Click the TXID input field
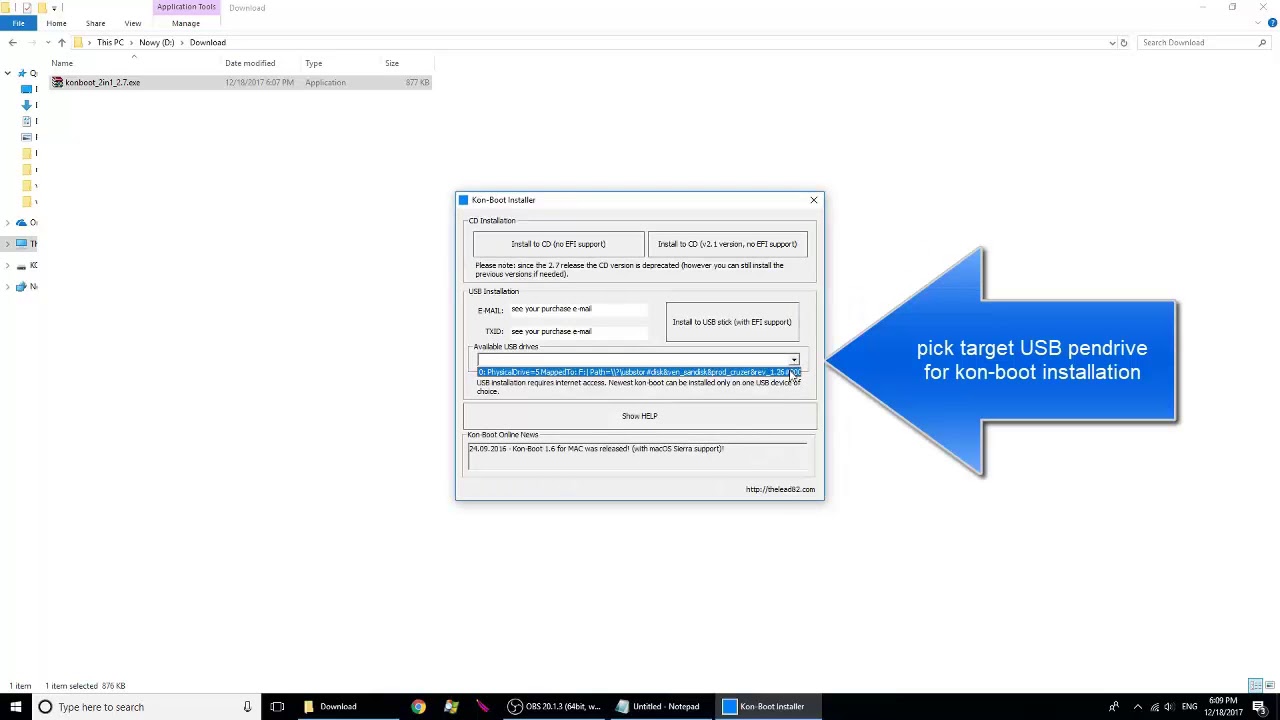 [x=578, y=331]
